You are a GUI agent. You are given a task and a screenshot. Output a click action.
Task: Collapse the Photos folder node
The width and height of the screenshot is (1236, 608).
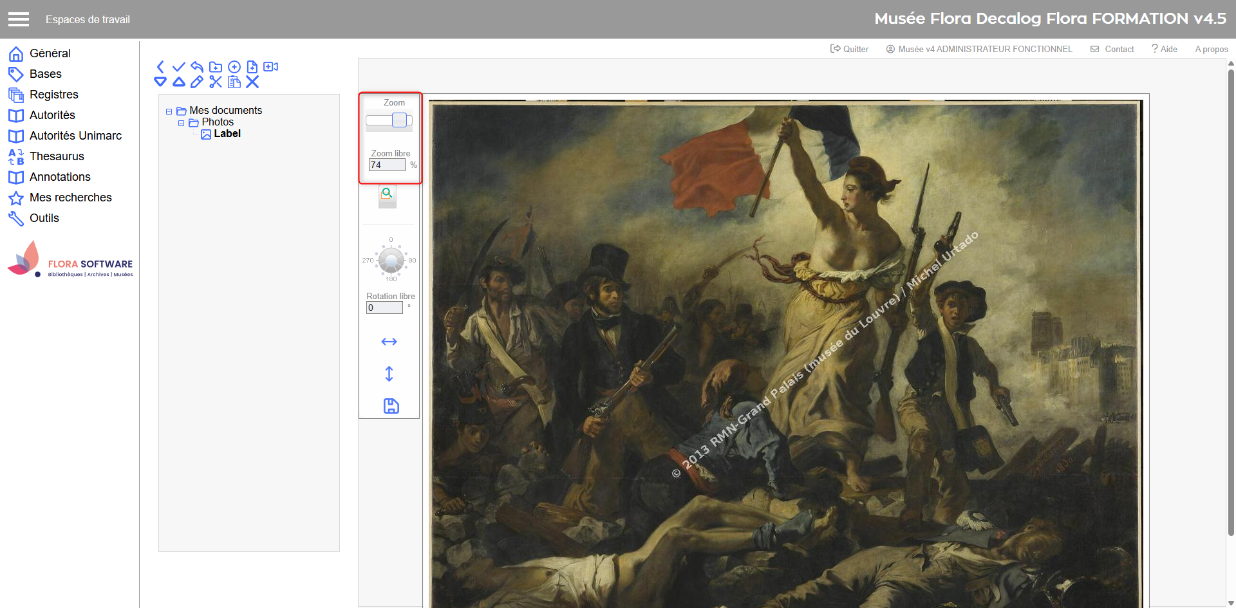181,122
